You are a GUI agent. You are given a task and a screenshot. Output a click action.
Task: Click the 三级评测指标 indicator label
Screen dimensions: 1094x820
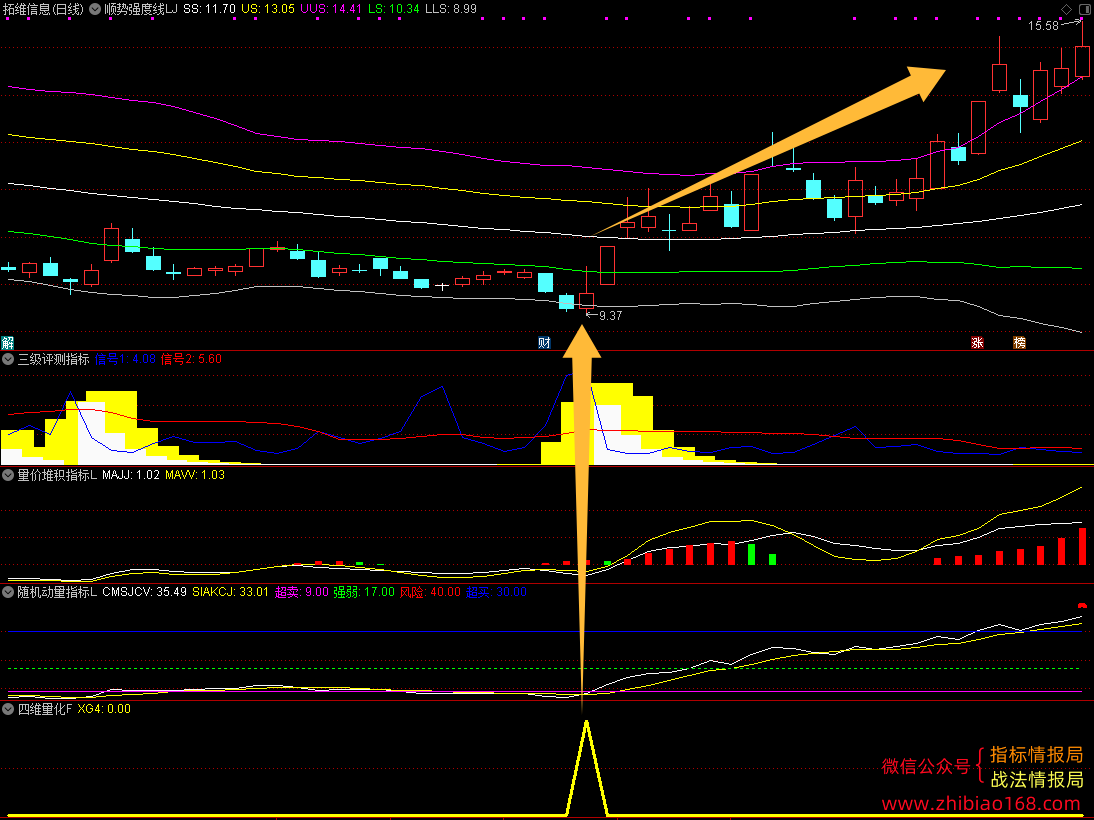(x=54, y=359)
